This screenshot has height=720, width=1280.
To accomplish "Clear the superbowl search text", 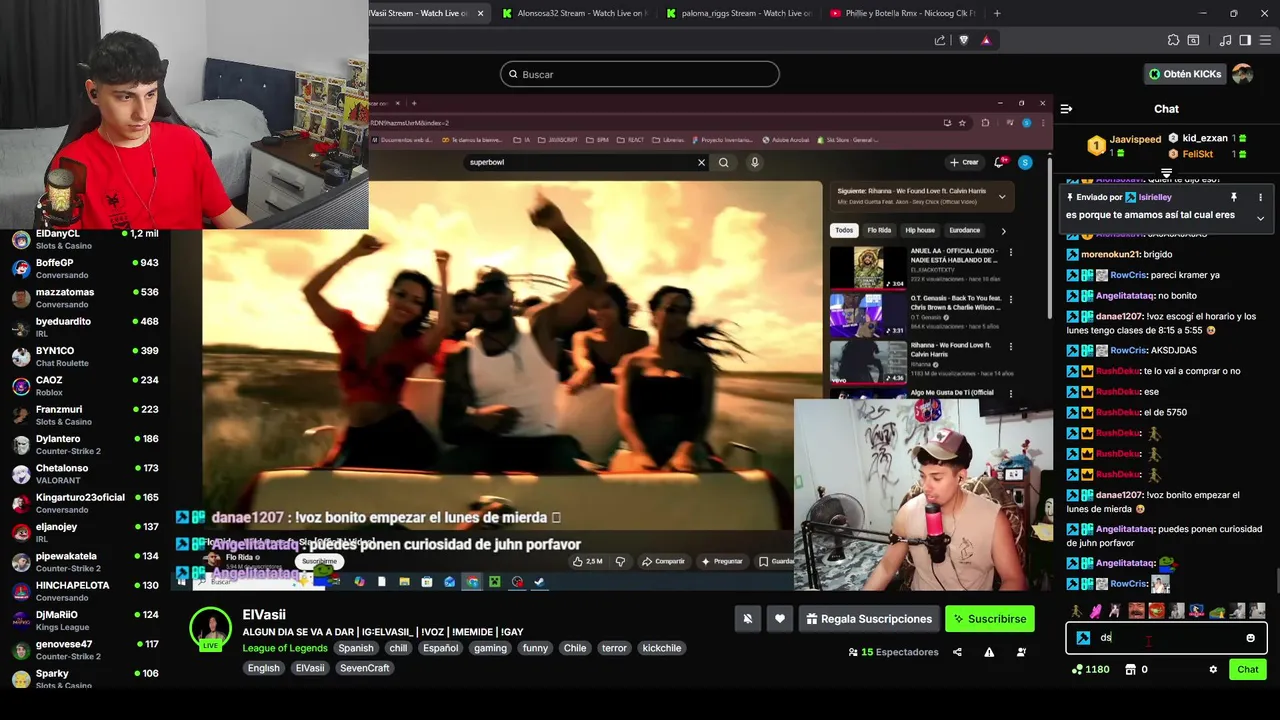I will pyautogui.click(x=701, y=162).
